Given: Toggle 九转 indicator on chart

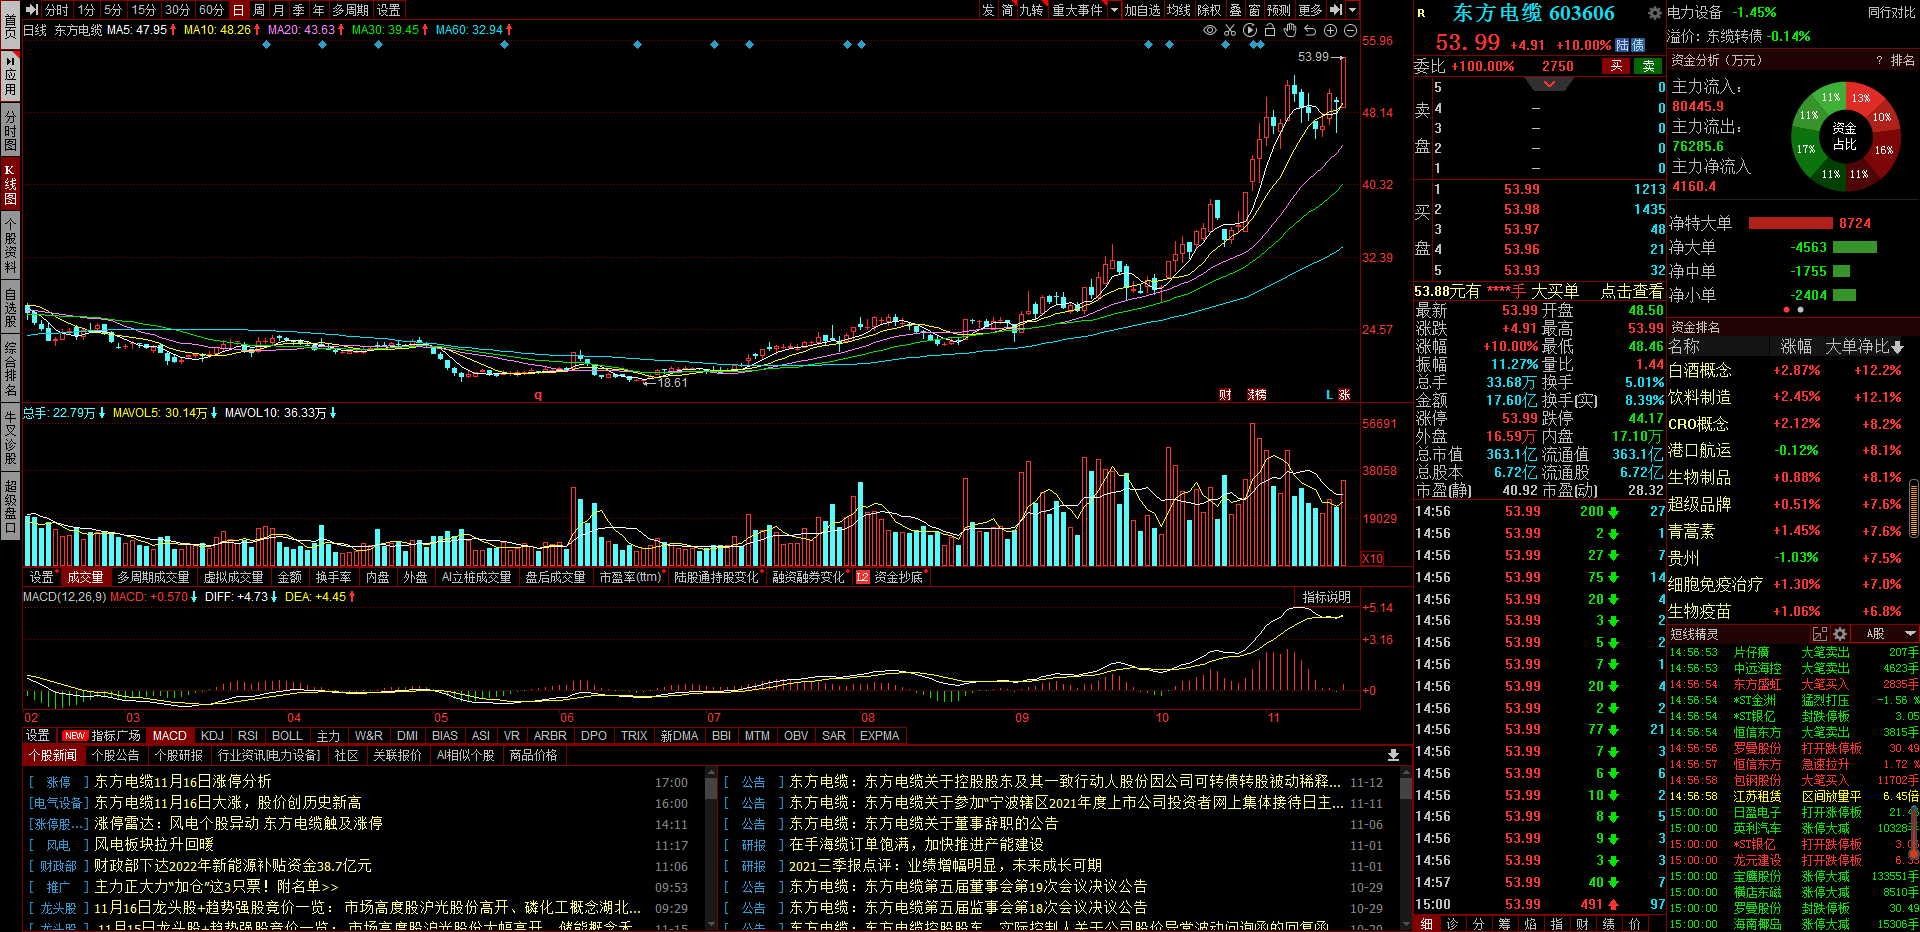Looking at the screenshot, I should (1031, 10).
